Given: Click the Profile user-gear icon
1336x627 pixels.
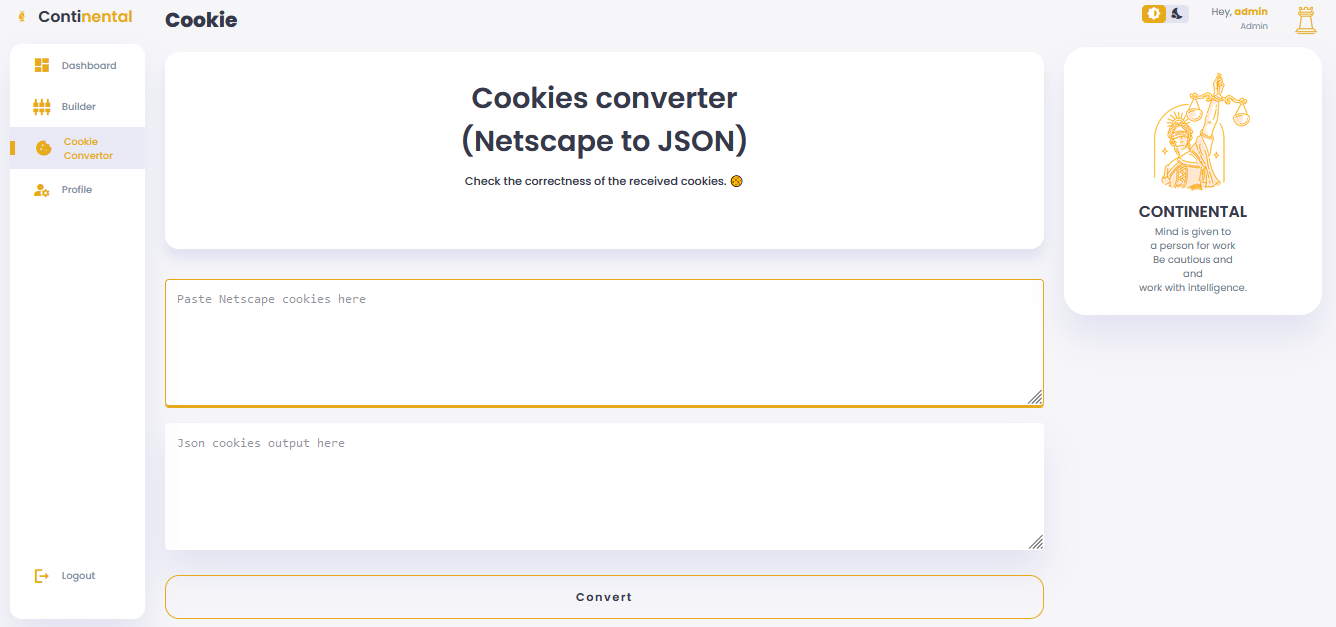Looking at the screenshot, I should [x=42, y=190].
